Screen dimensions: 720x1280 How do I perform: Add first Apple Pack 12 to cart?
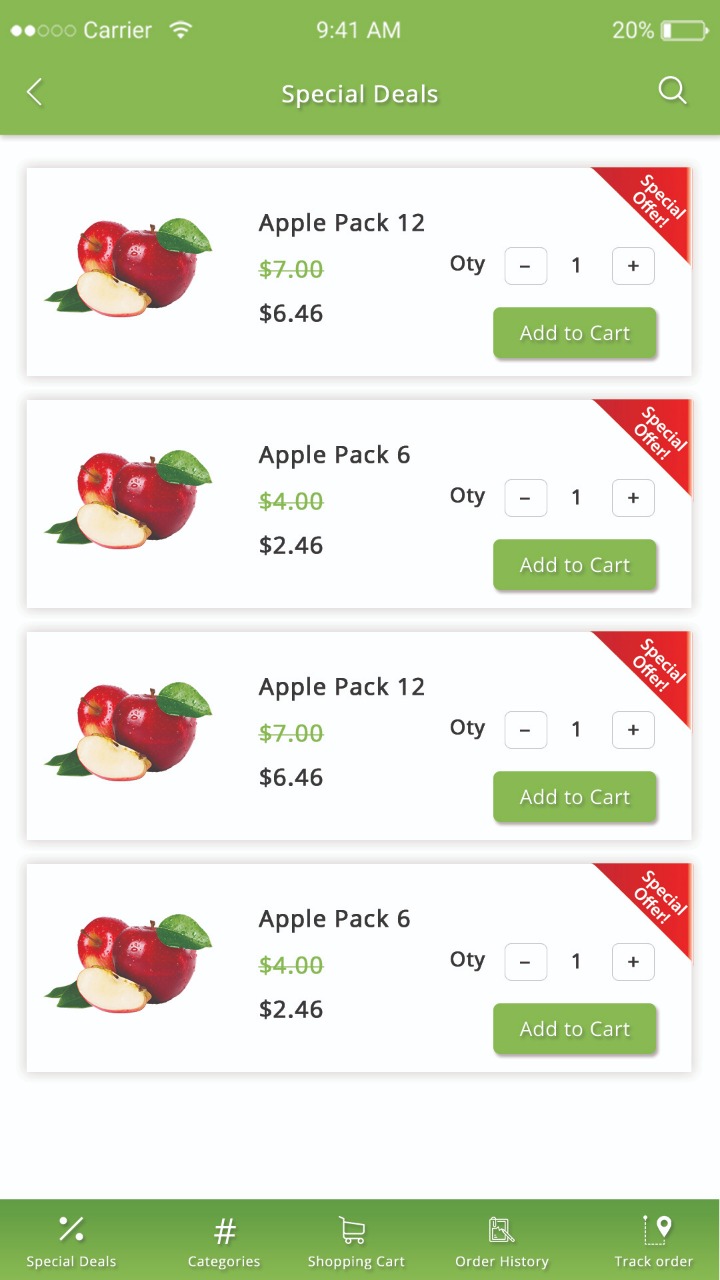[x=575, y=333]
